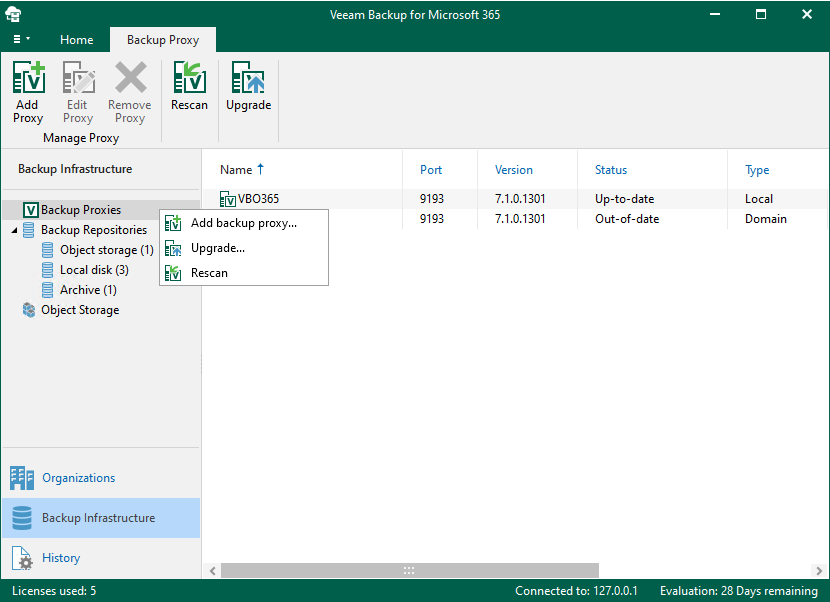Viewport: 830px width, 602px height.
Task: Sort proxies by Status column
Action: [611, 170]
